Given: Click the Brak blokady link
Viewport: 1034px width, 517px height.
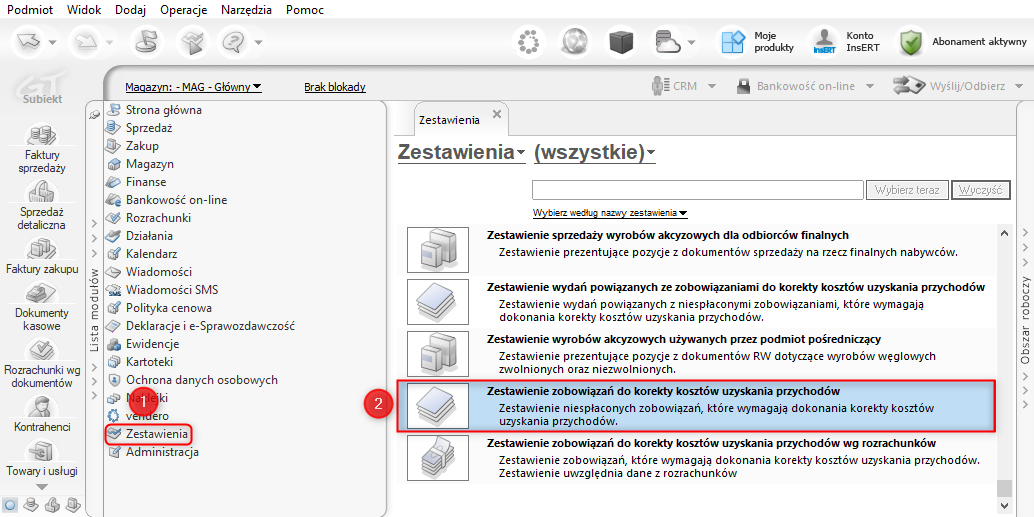Looking at the screenshot, I should pos(335,86).
